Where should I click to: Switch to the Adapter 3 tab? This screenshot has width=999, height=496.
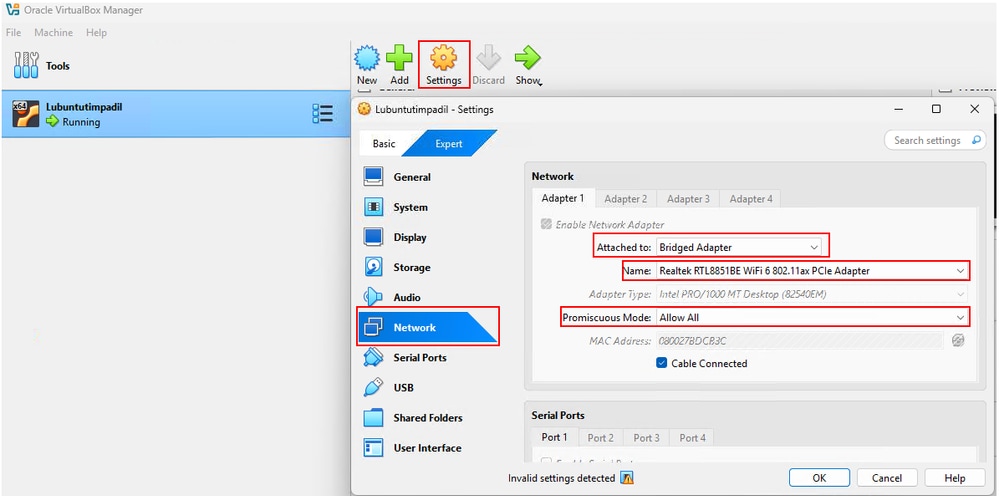[x=688, y=199]
